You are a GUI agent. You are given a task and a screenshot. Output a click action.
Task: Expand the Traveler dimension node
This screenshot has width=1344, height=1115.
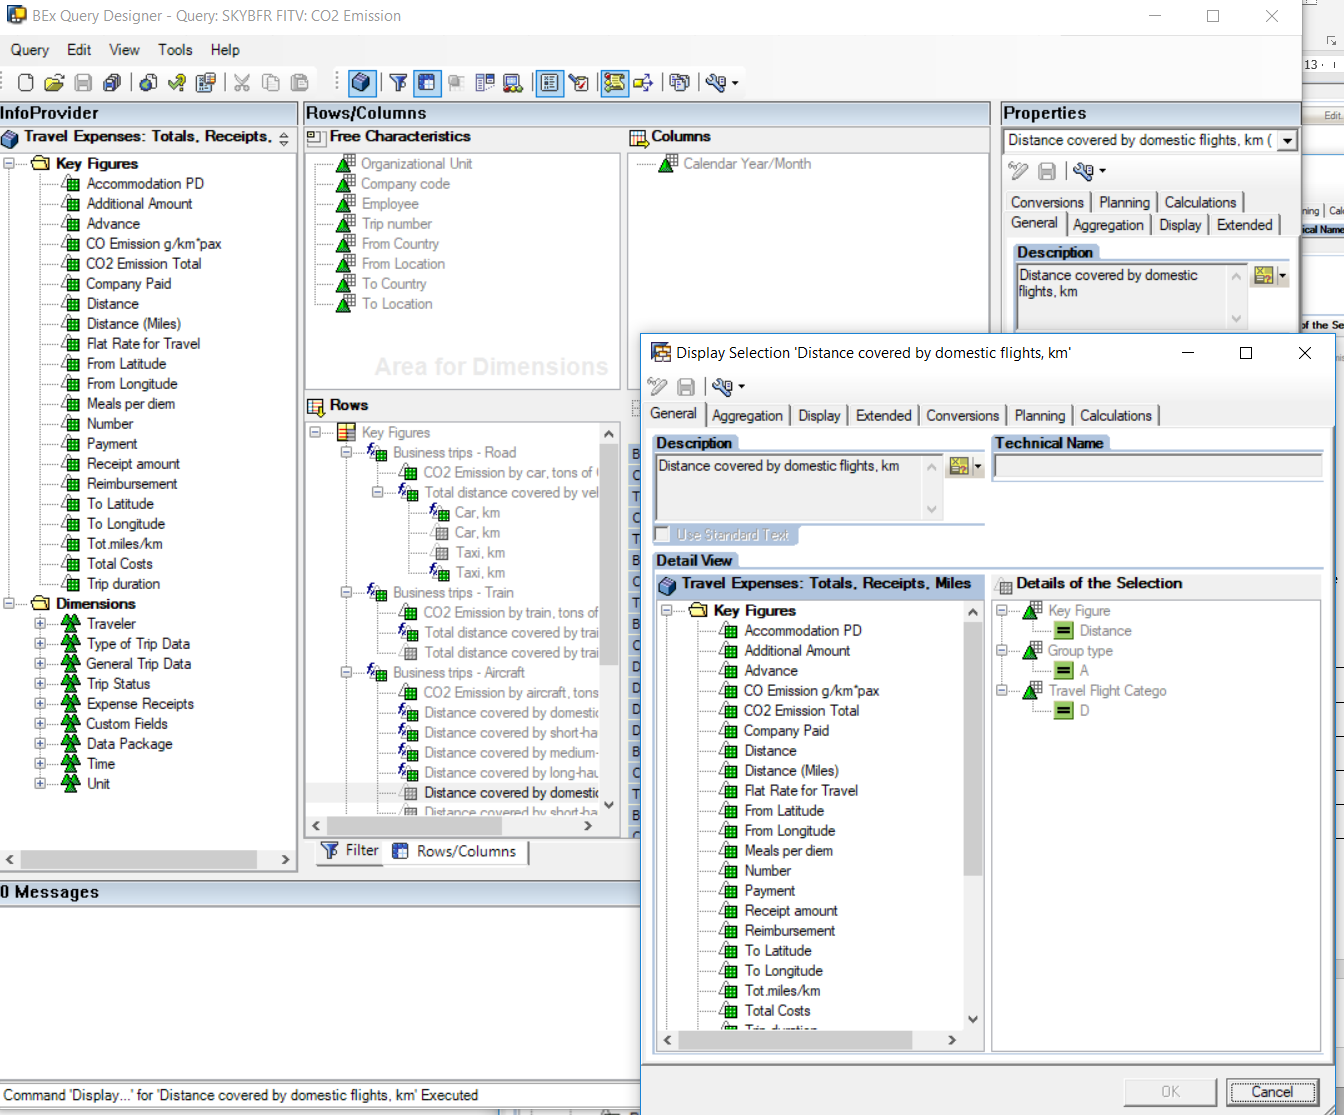40,623
